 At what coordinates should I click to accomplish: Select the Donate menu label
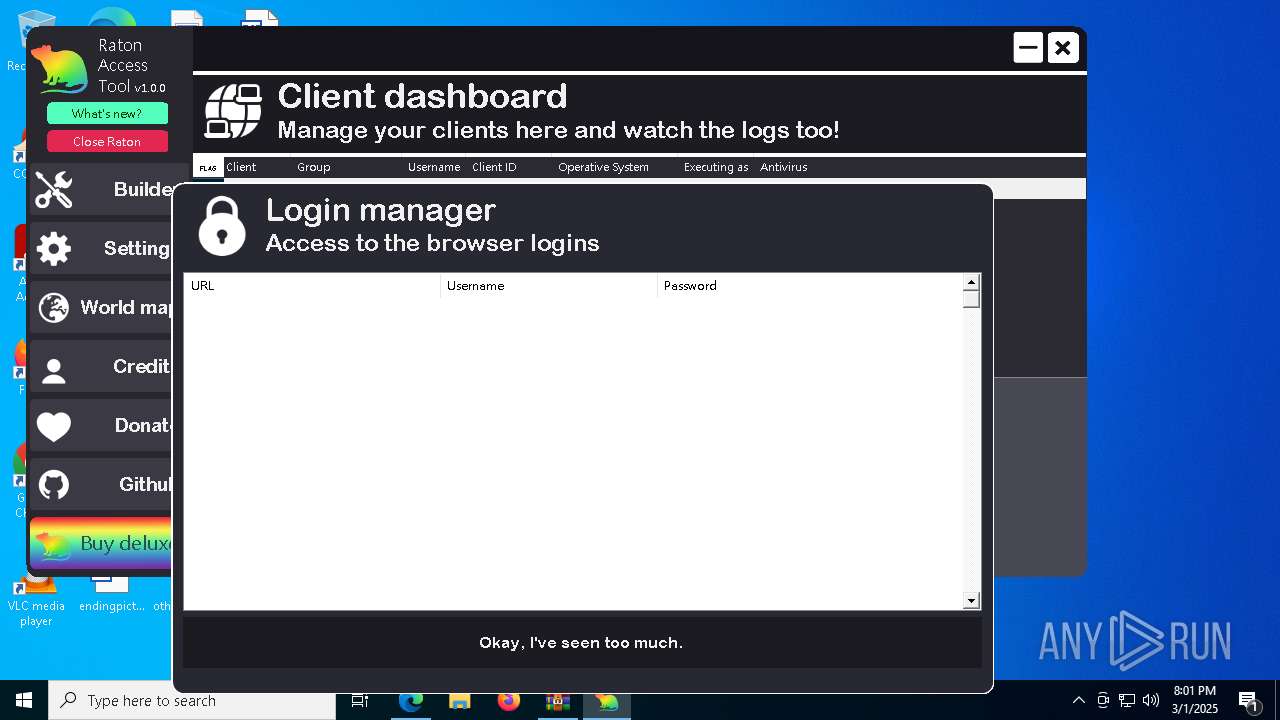coord(144,425)
